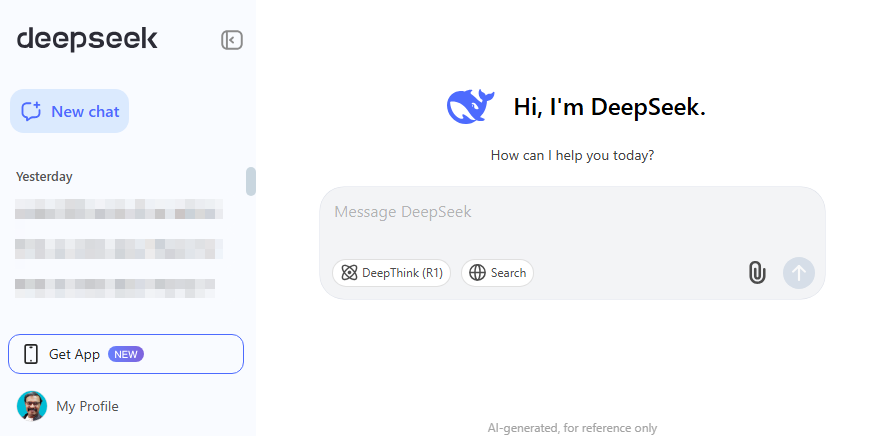Image resolution: width=883 pixels, height=436 pixels.
Task: Open third blurred chat under Yesterday
Action: (115, 287)
